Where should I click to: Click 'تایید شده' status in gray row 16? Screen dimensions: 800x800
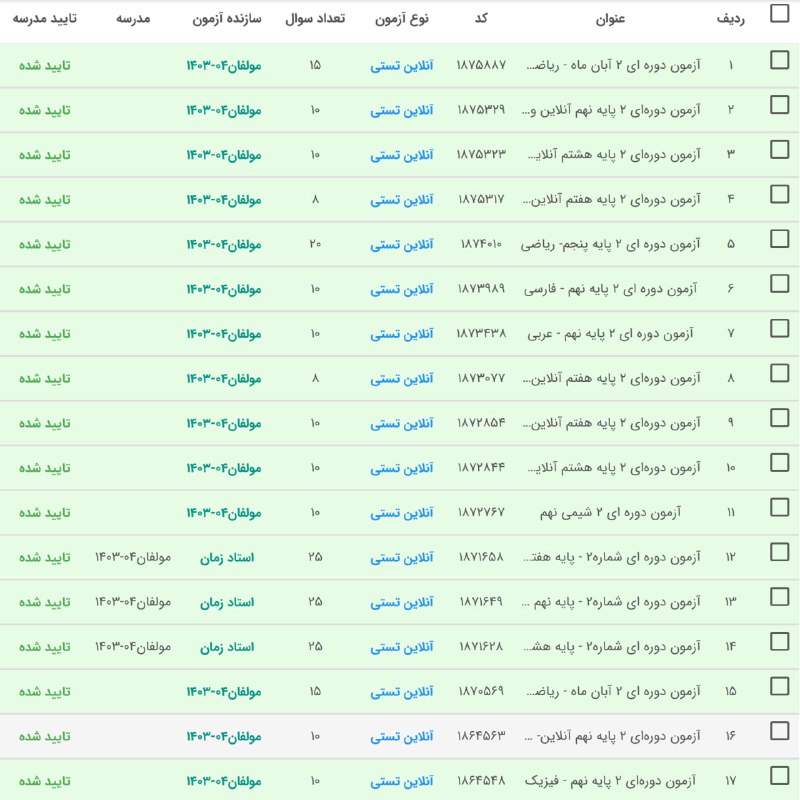44,737
